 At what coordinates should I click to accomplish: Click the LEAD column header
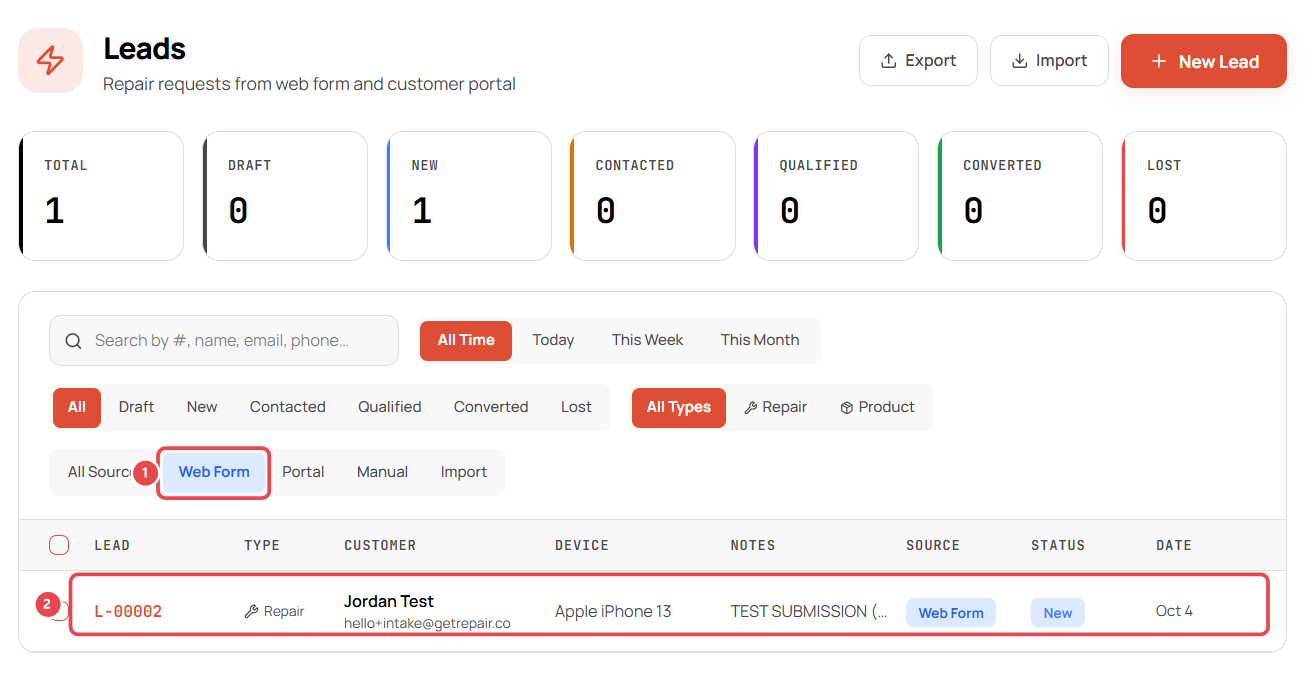point(112,545)
